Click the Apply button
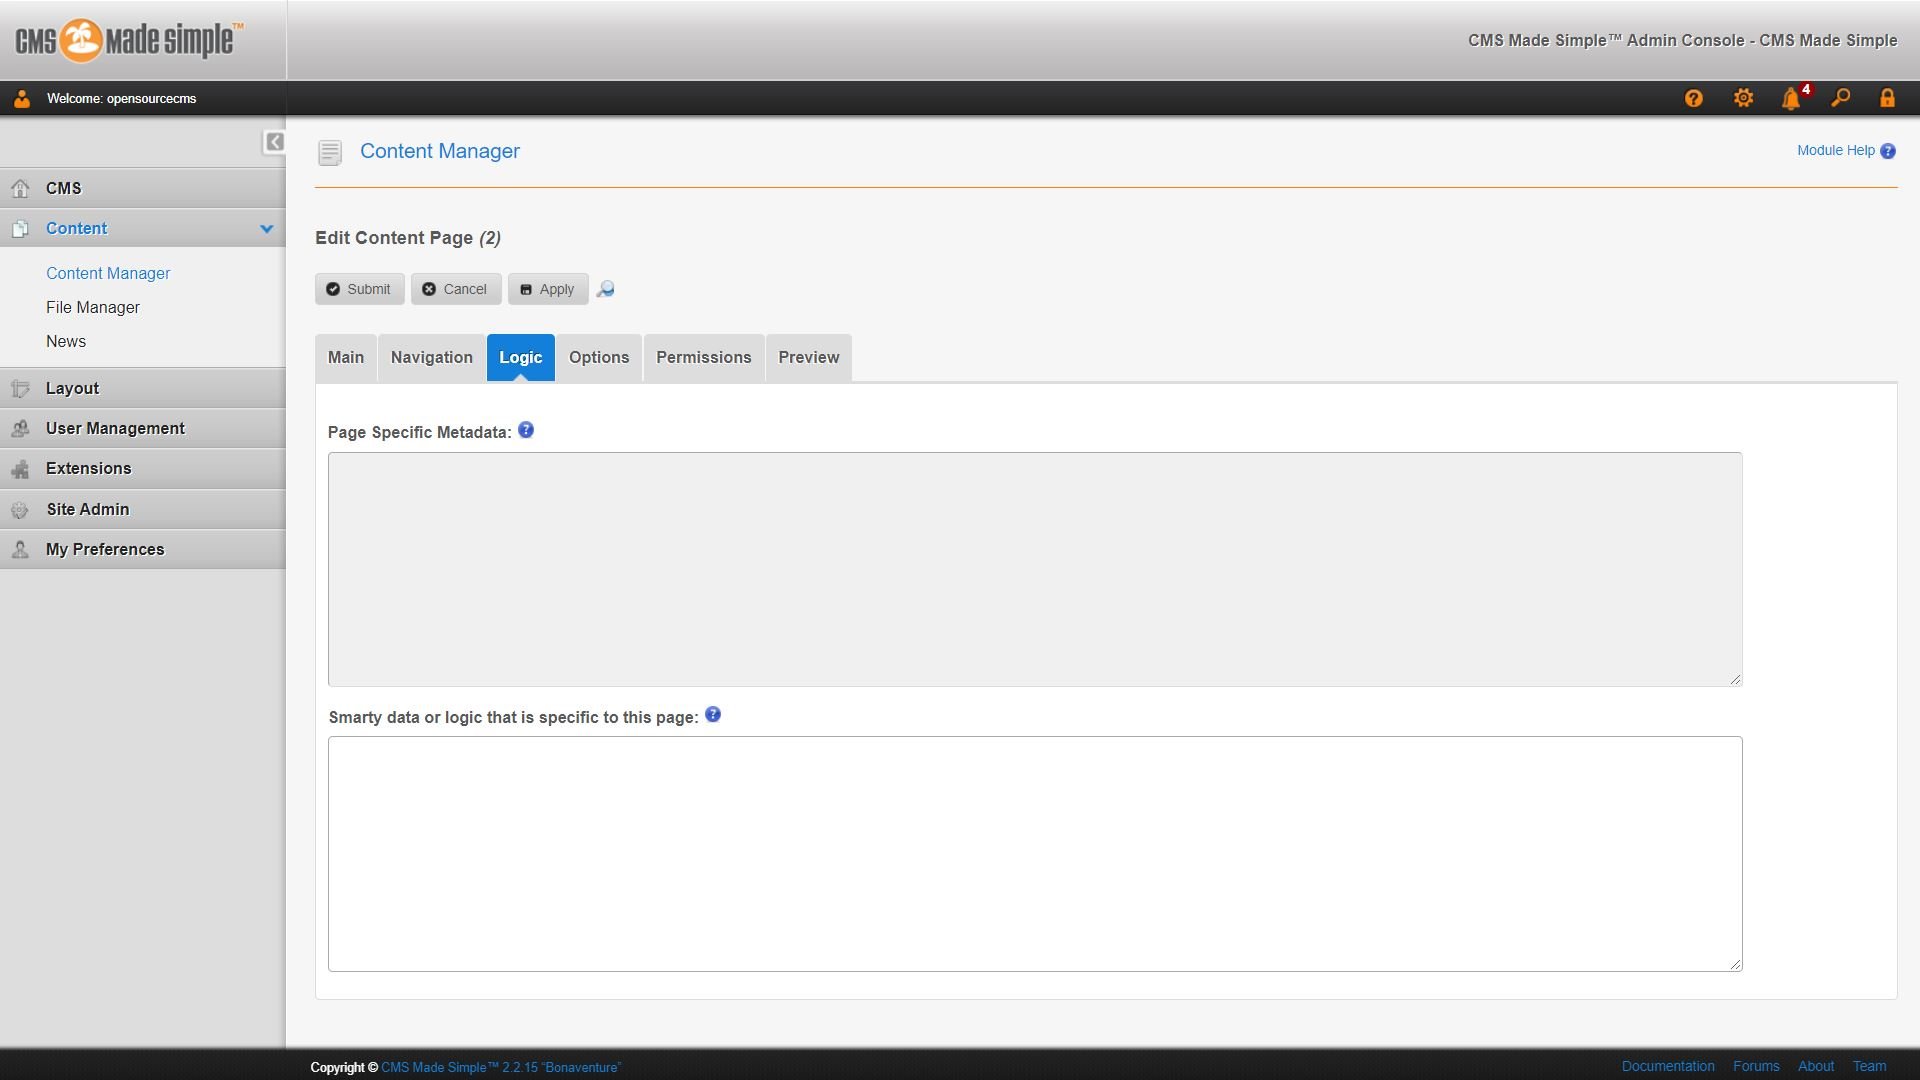The width and height of the screenshot is (1920, 1080). [x=548, y=289]
